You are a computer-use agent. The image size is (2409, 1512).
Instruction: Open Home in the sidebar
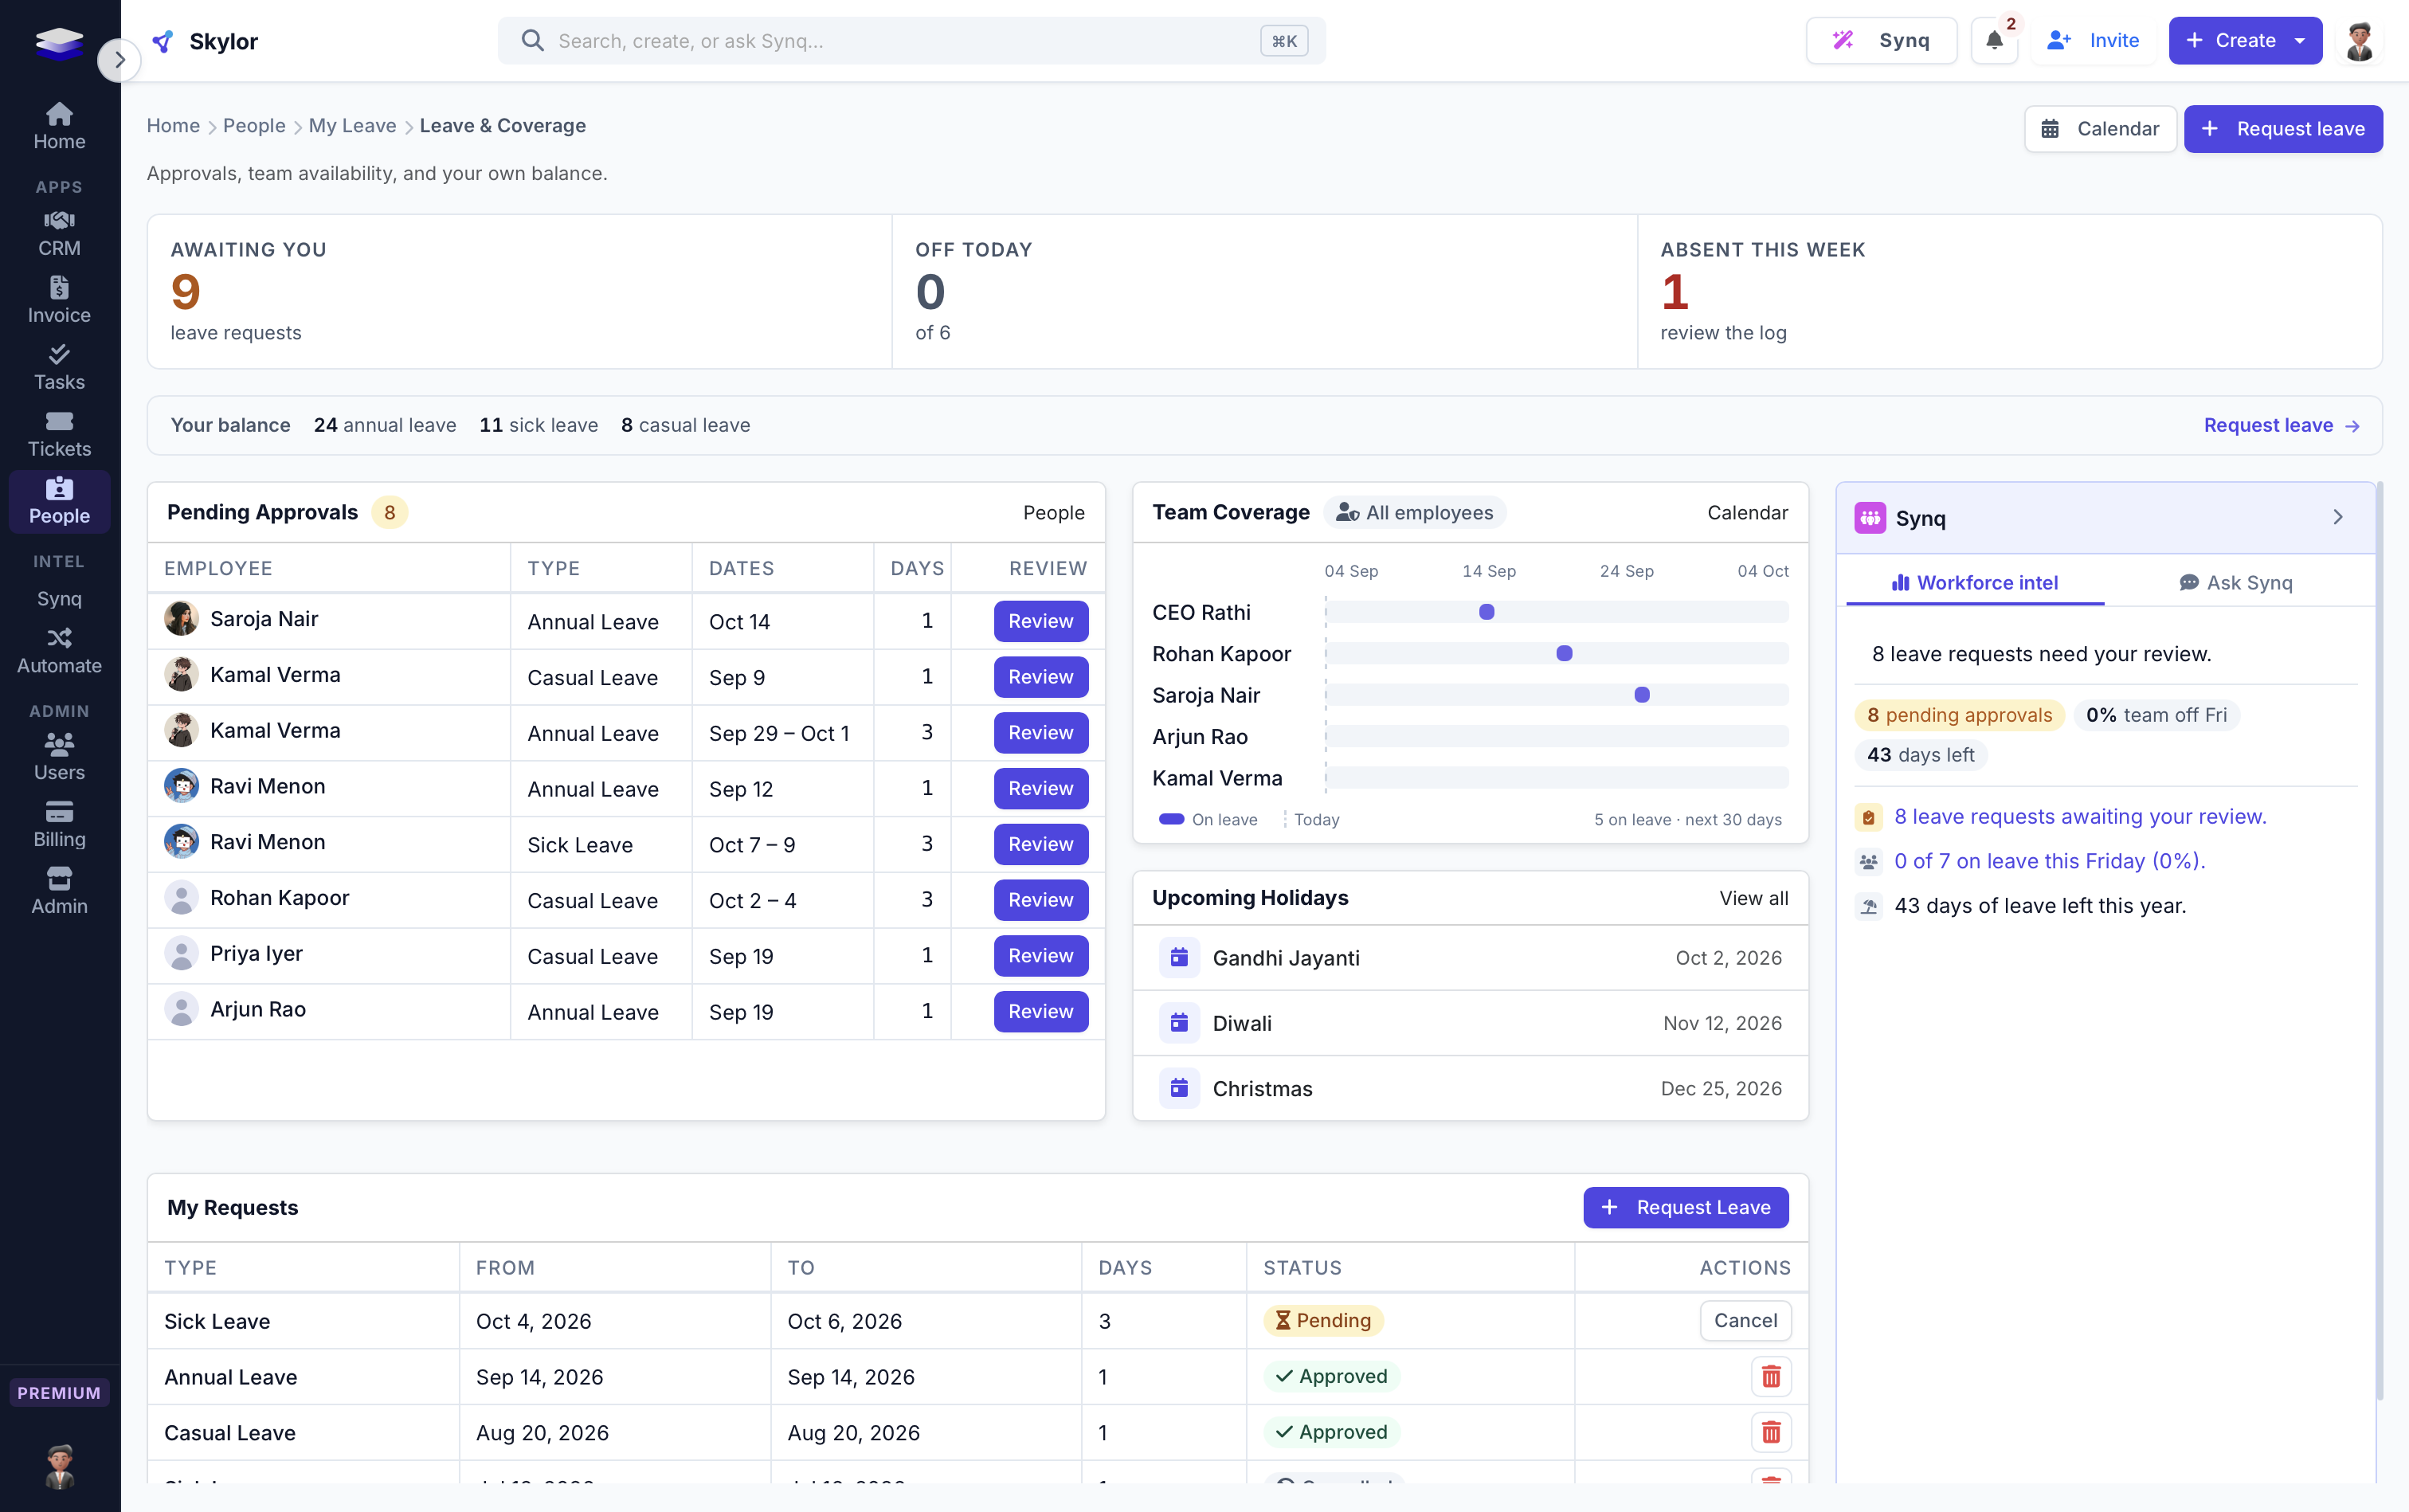pos(59,126)
